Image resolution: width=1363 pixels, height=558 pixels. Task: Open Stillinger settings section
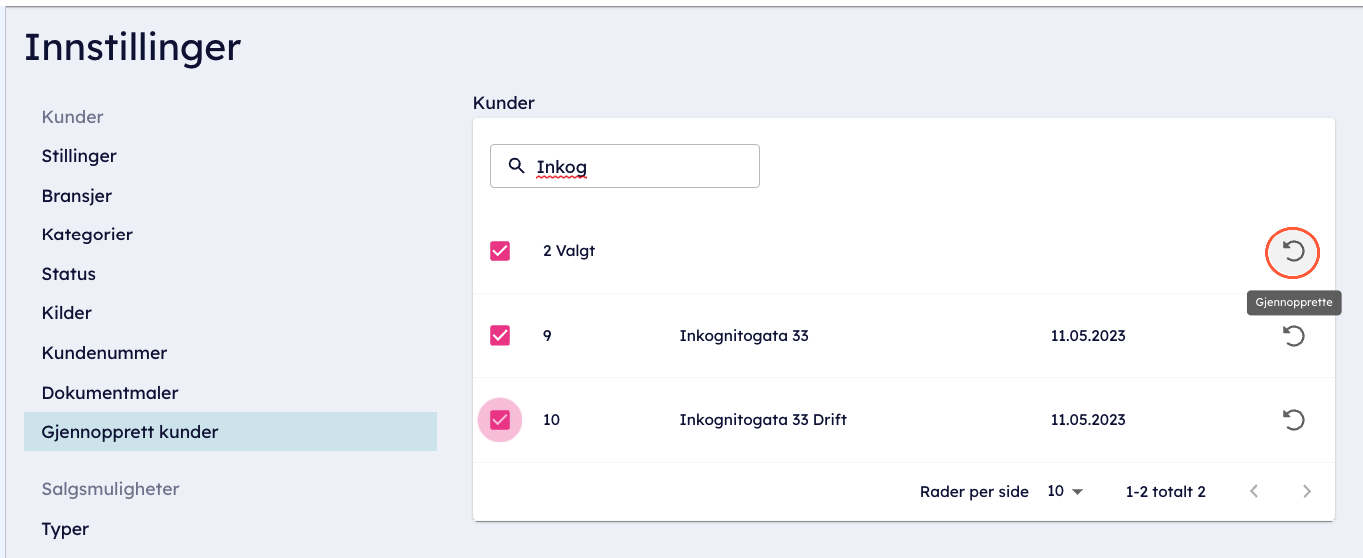click(x=79, y=156)
